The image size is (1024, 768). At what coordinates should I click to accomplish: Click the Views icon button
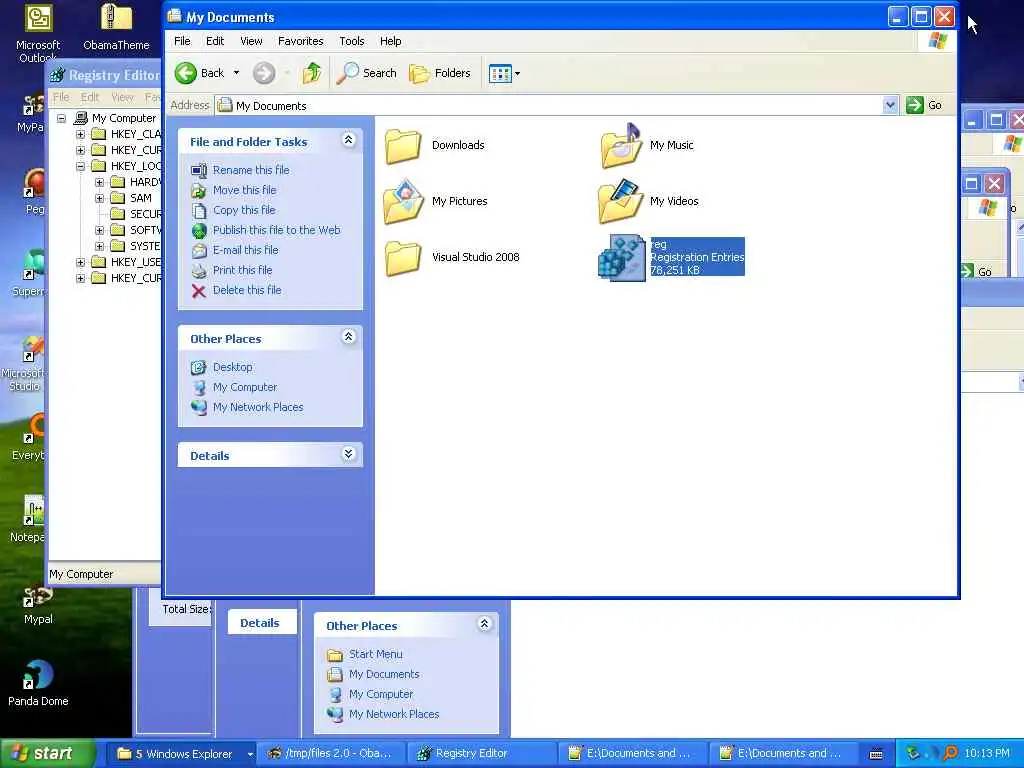(x=500, y=74)
